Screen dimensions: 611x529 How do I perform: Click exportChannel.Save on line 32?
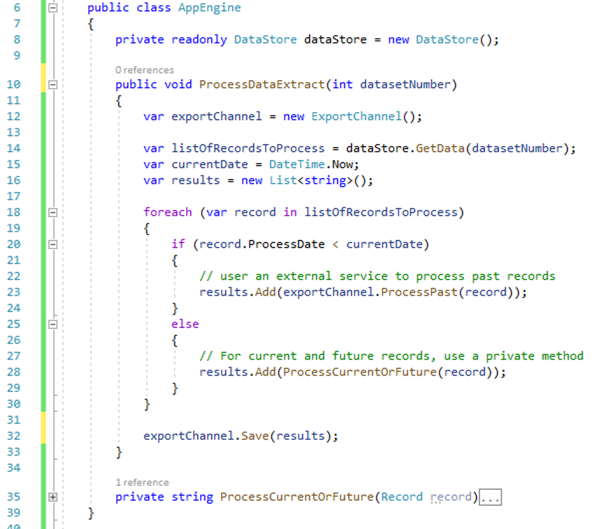[x=206, y=436]
